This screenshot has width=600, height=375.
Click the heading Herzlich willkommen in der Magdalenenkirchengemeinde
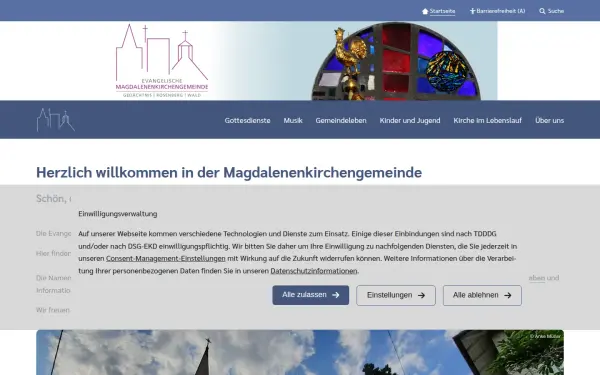pos(229,173)
